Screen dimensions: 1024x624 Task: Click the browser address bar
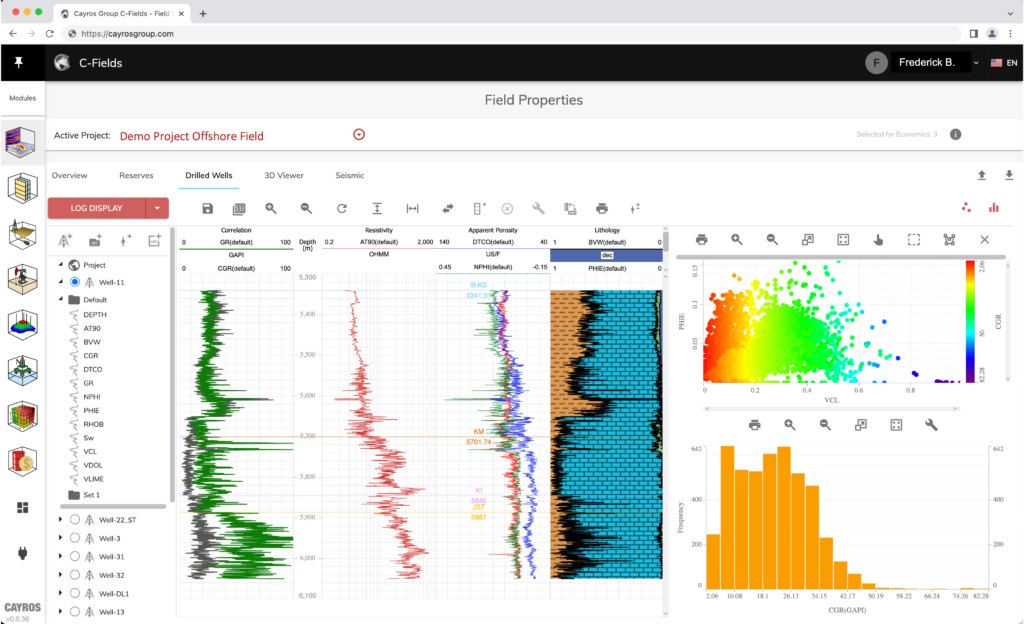pyautogui.click(x=513, y=33)
